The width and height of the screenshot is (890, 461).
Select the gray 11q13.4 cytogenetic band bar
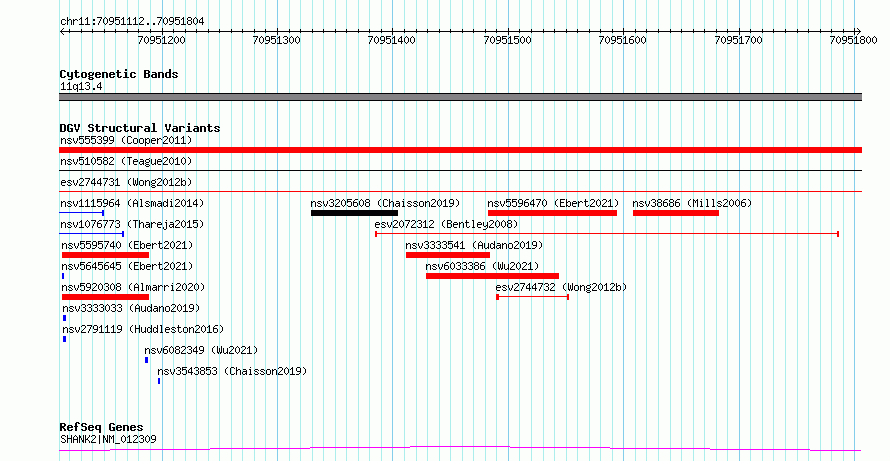point(460,97)
